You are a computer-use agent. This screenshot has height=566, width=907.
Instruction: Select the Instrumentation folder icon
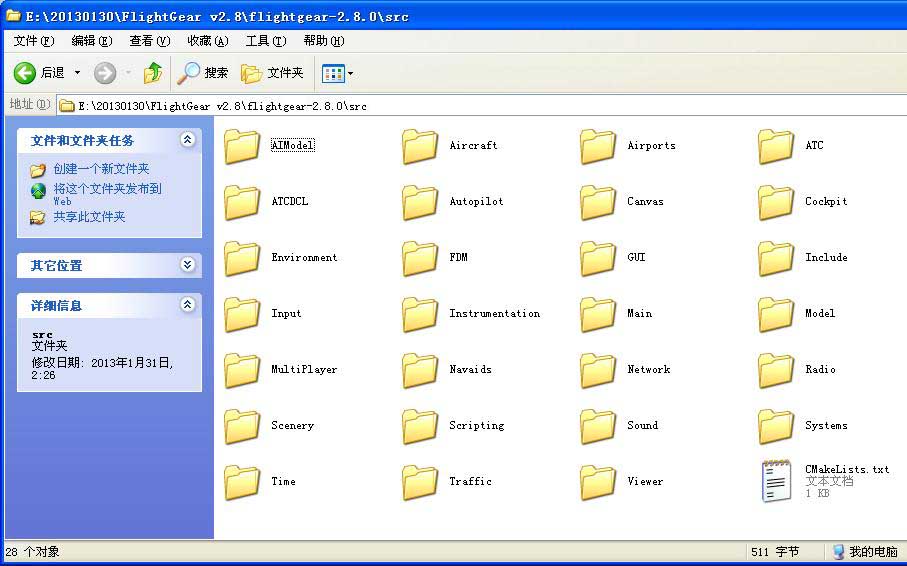click(421, 314)
